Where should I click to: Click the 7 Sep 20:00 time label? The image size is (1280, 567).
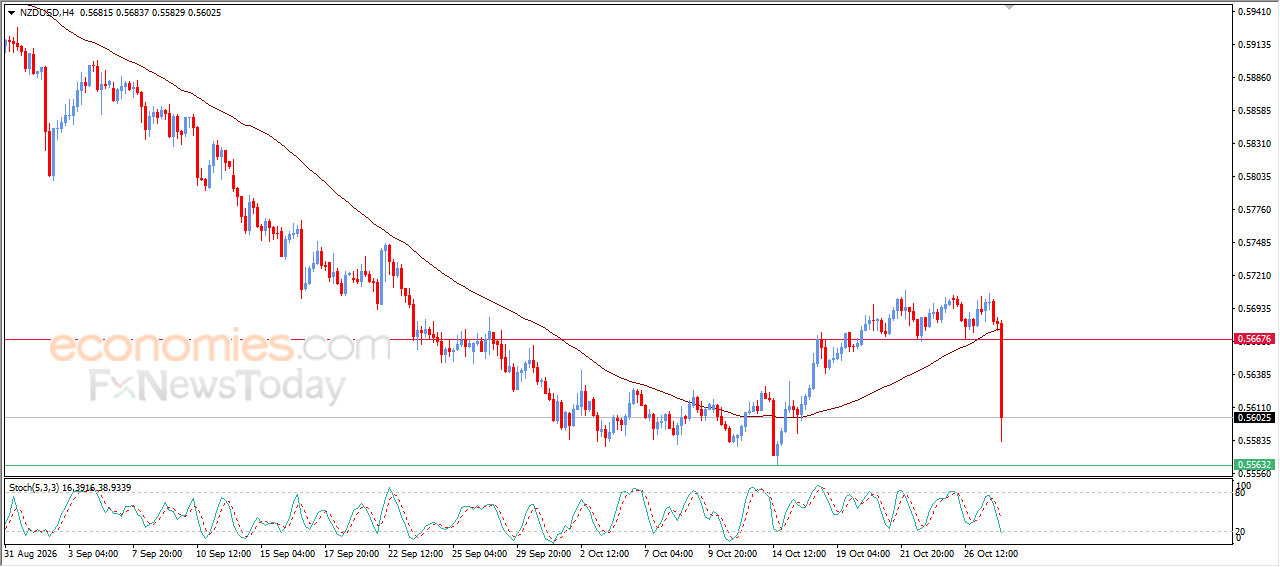[x=157, y=553]
